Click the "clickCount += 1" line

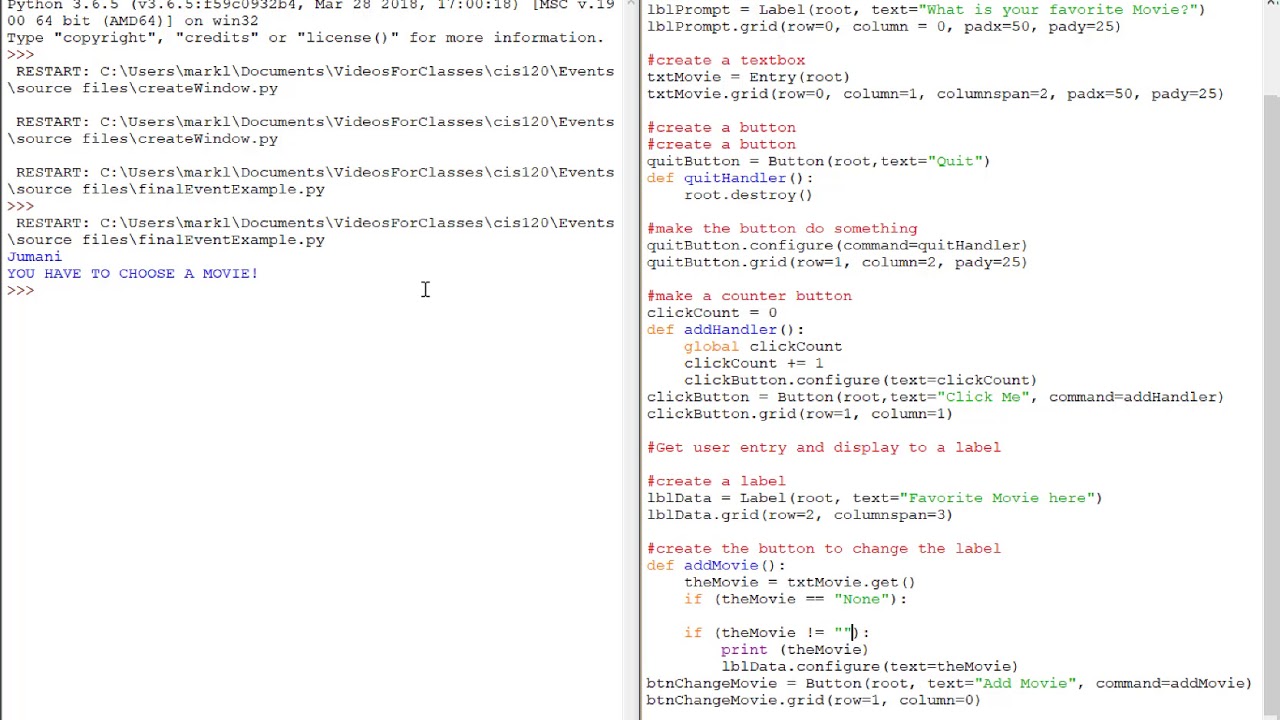pyautogui.click(x=753, y=363)
